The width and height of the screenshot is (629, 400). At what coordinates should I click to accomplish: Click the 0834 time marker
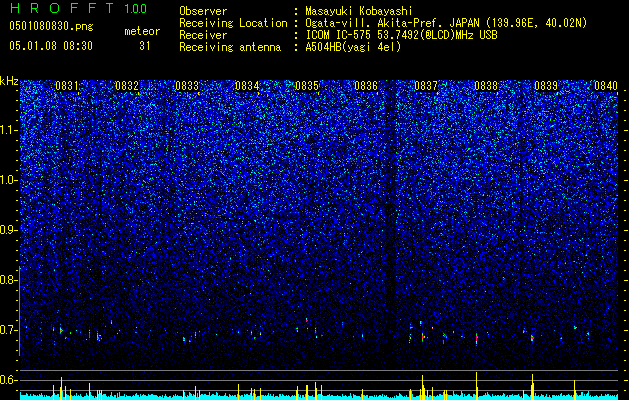coord(247,86)
